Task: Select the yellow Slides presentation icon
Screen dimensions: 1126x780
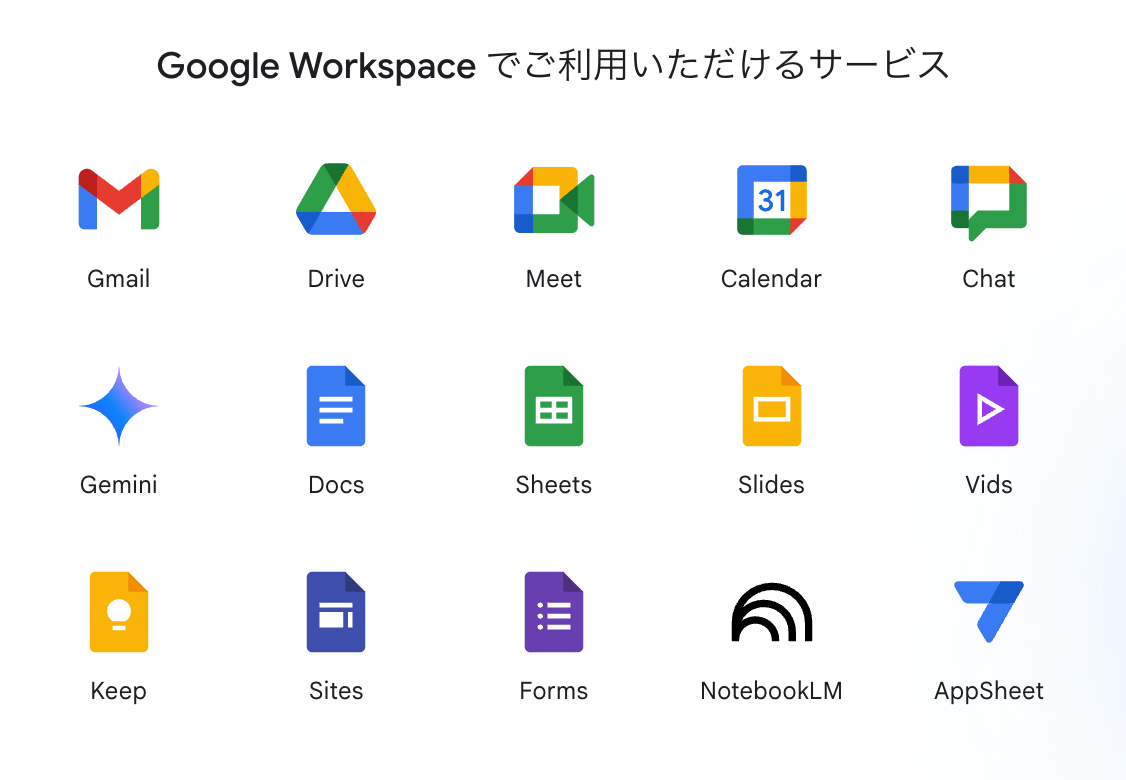Action: click(x=772, y=406)
